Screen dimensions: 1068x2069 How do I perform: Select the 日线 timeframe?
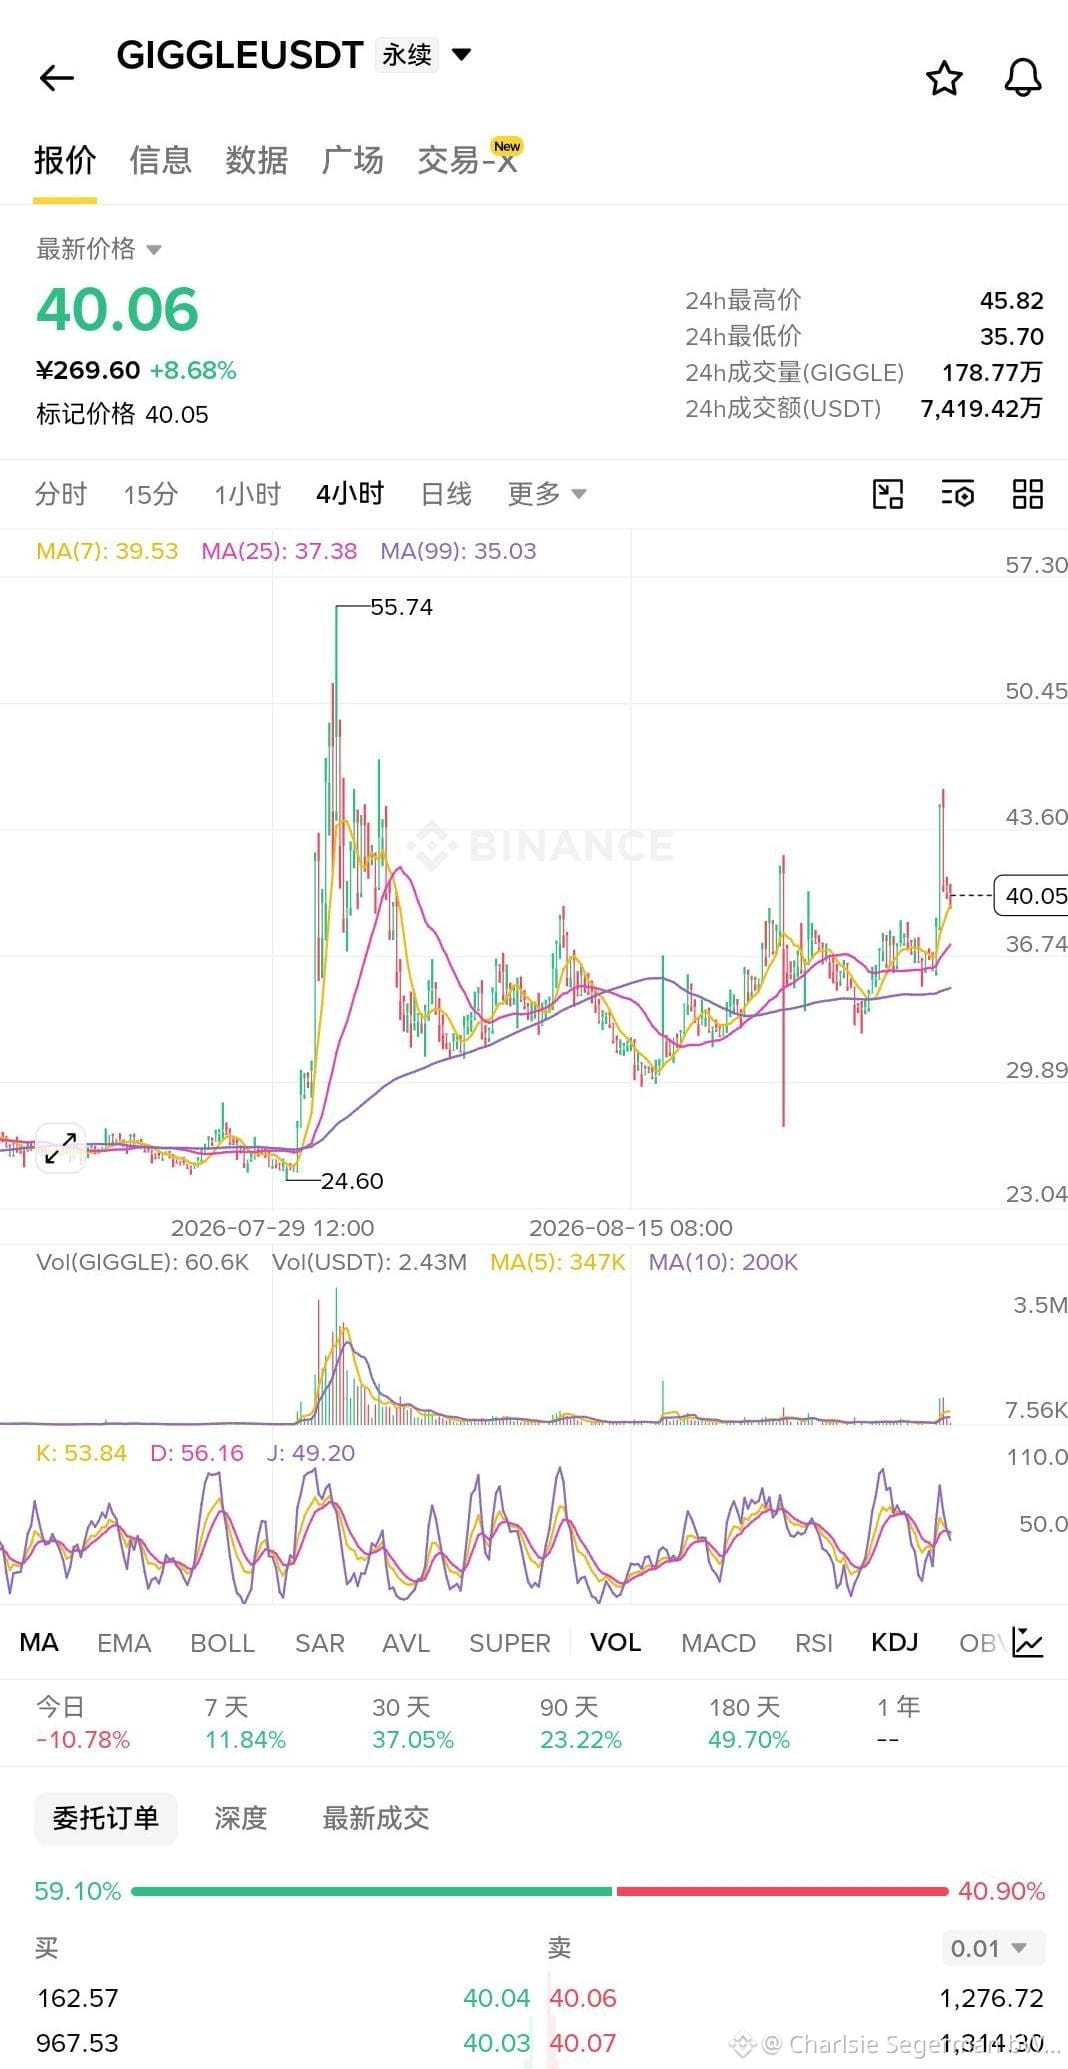[x=446, y=494]
